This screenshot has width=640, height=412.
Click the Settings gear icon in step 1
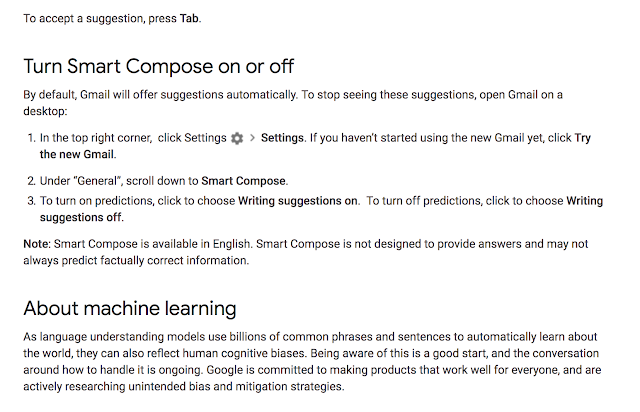(x=237, y=138)
